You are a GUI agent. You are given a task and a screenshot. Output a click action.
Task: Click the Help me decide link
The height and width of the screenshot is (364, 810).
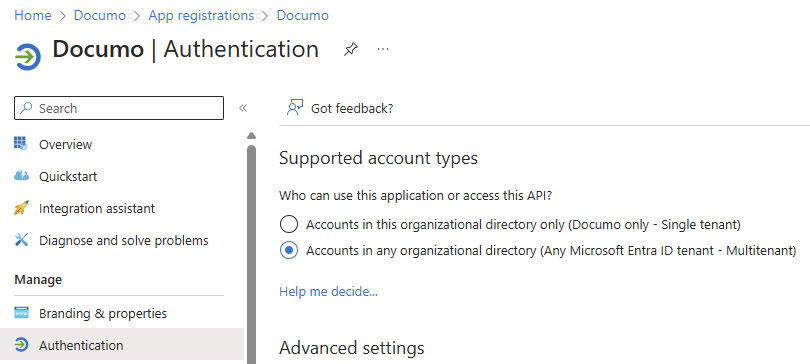(x=329, y=292)
